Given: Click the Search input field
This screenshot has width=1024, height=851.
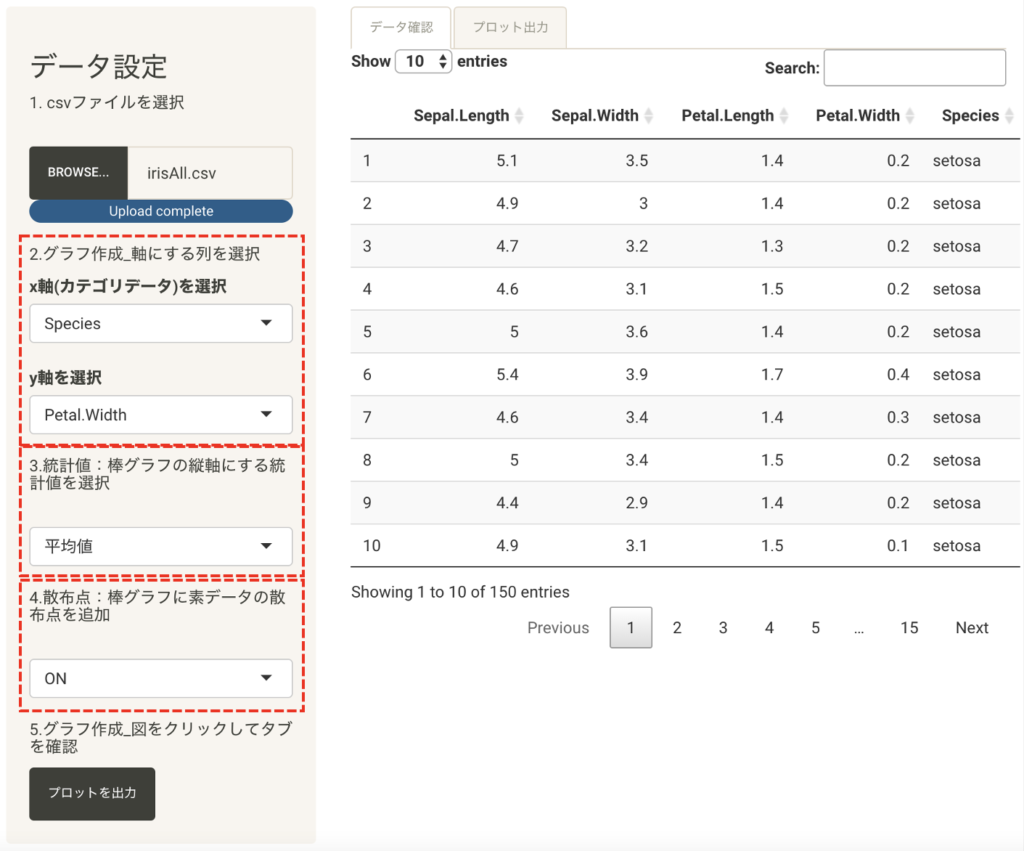Looking at the screenshot, I should 914,68.
